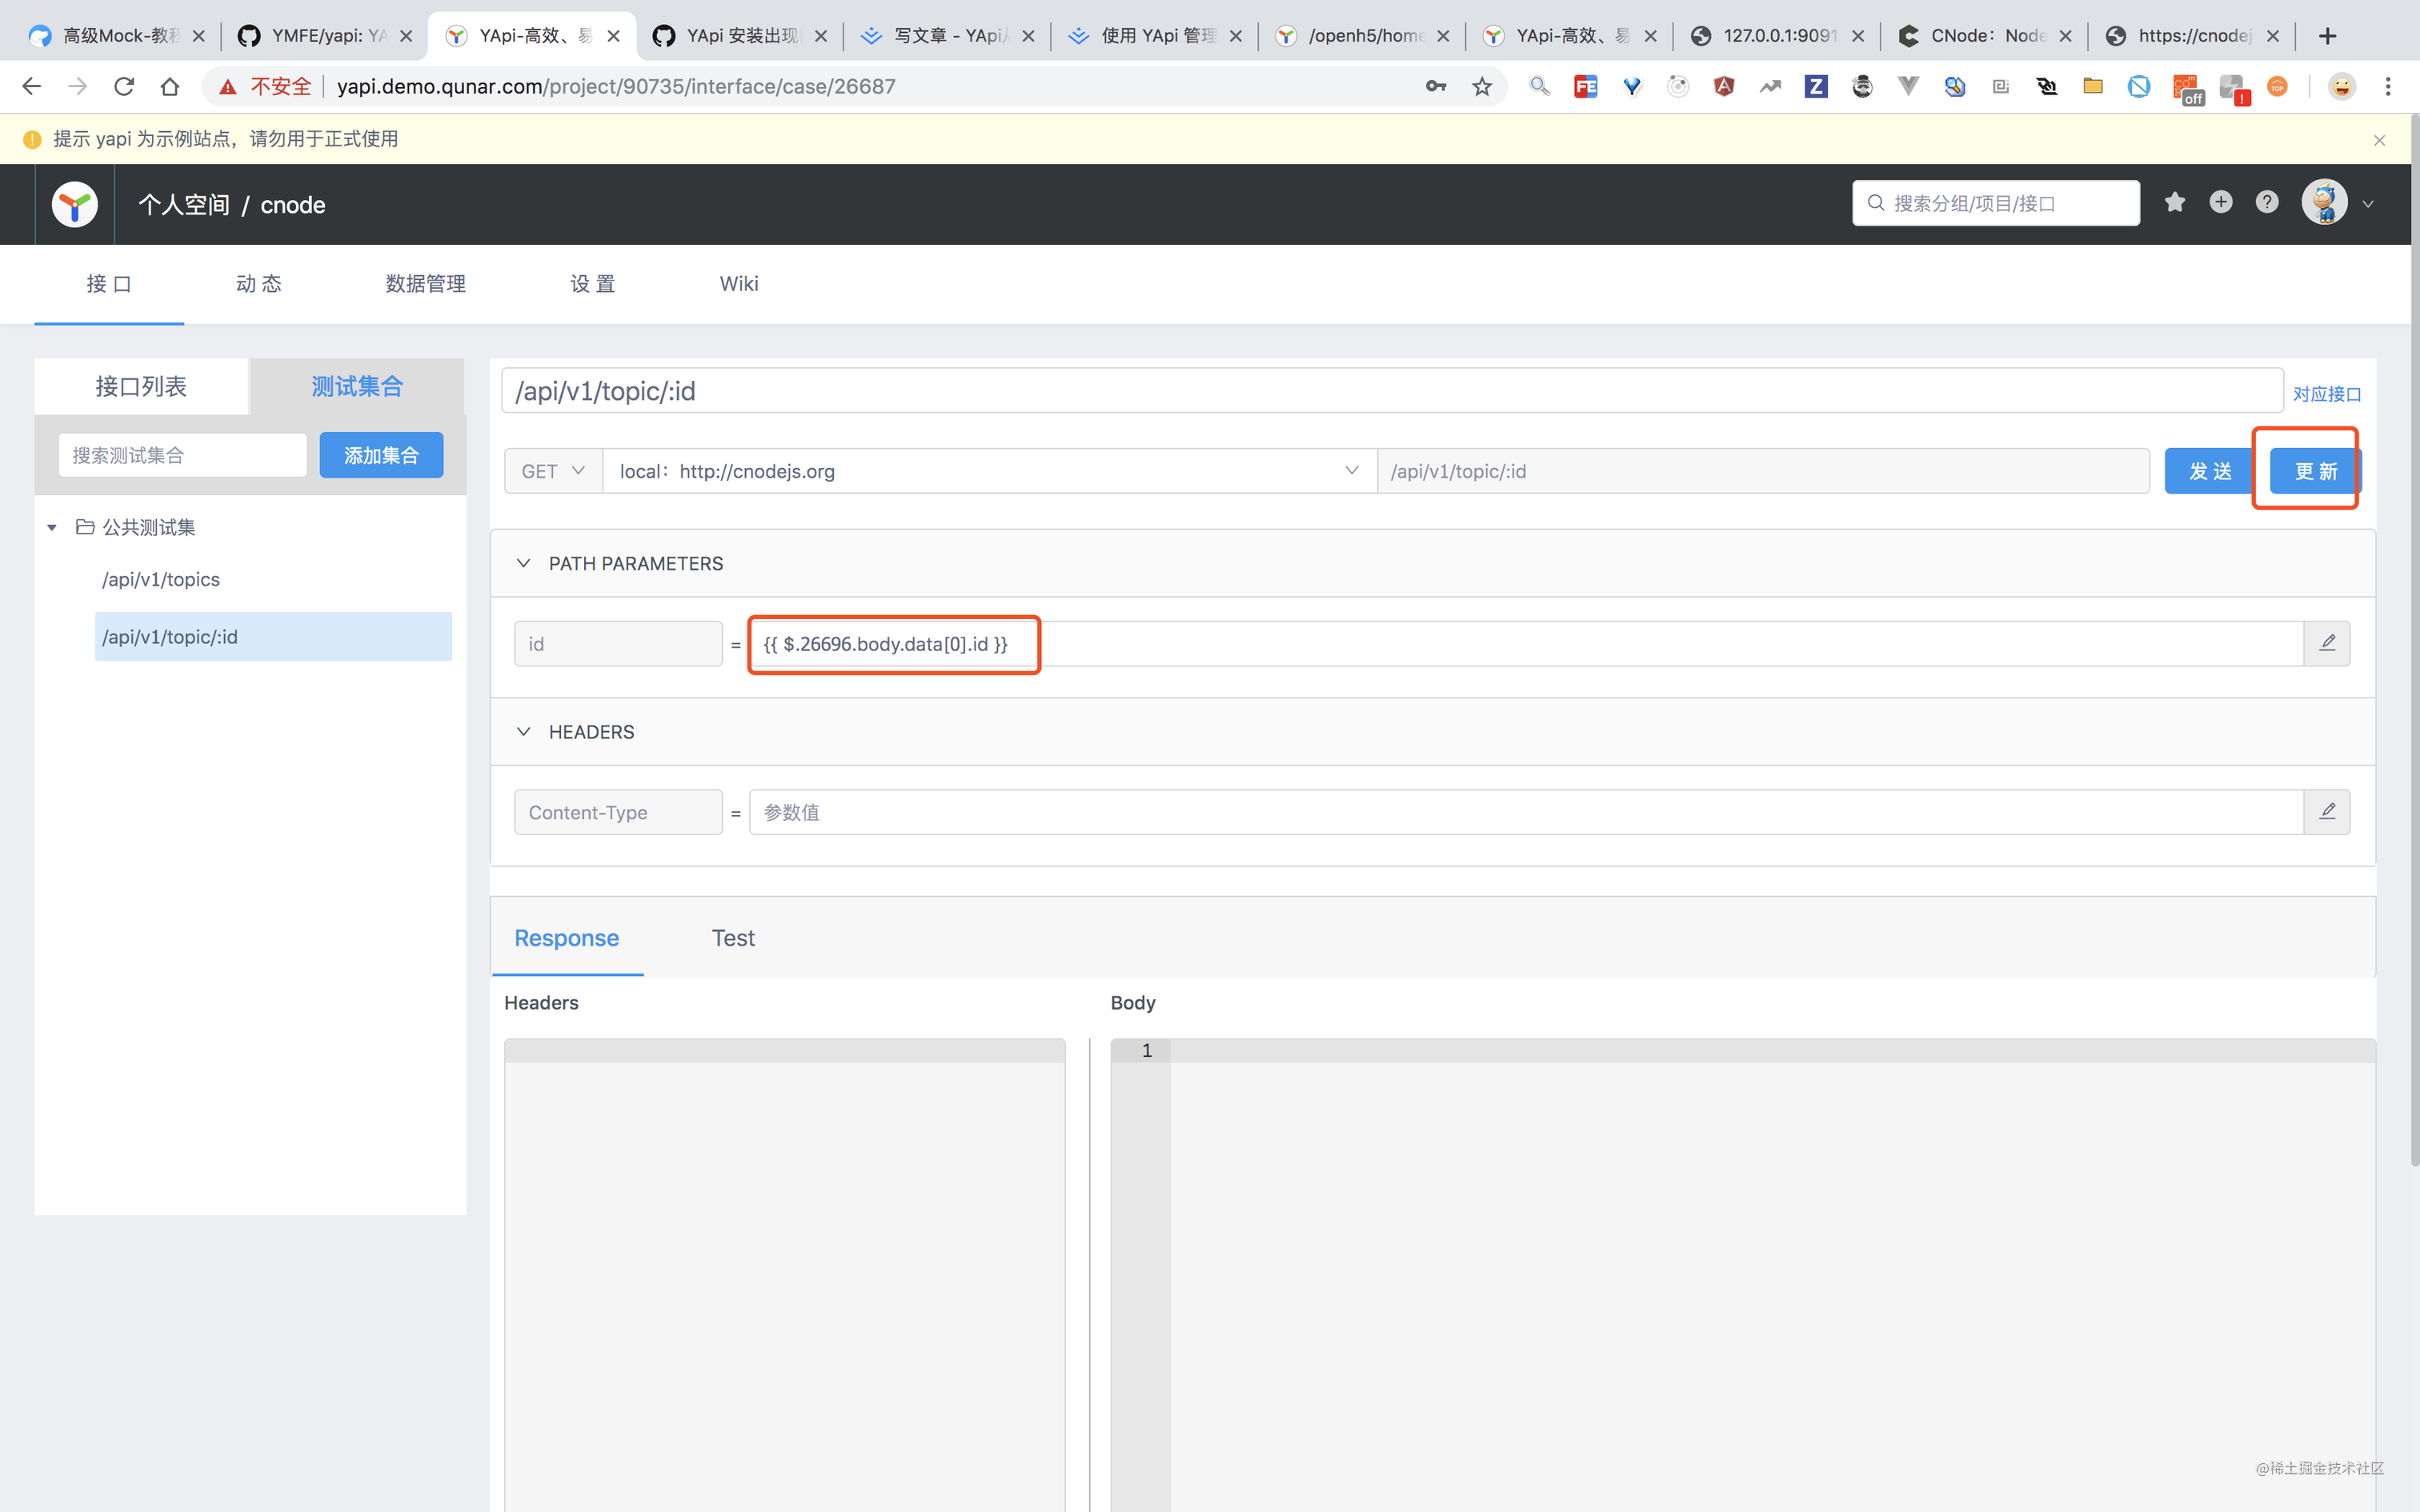
Task: Open the 对应接口 link
Action: [2327, 394]
